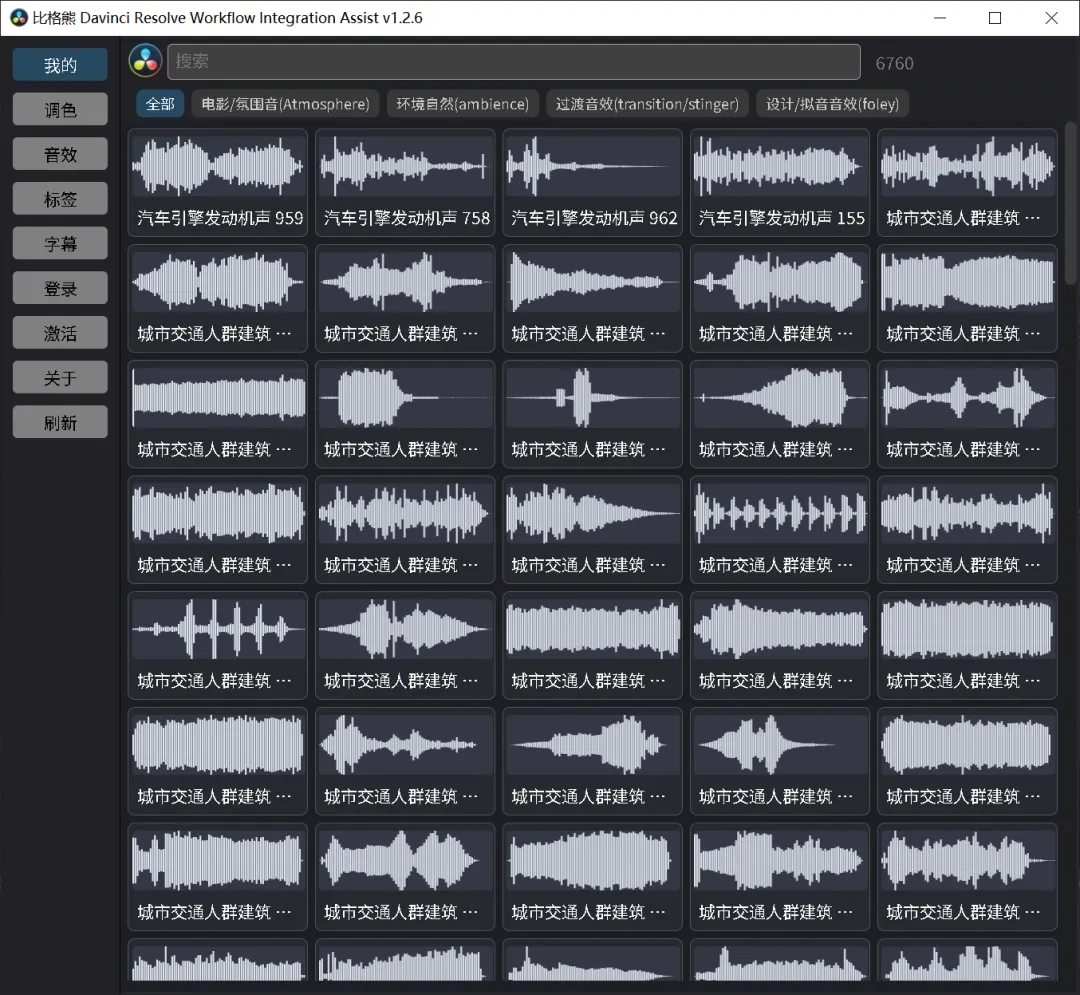
Task: Filter by 设计/拟音音效(foley)
Action: 832,104
